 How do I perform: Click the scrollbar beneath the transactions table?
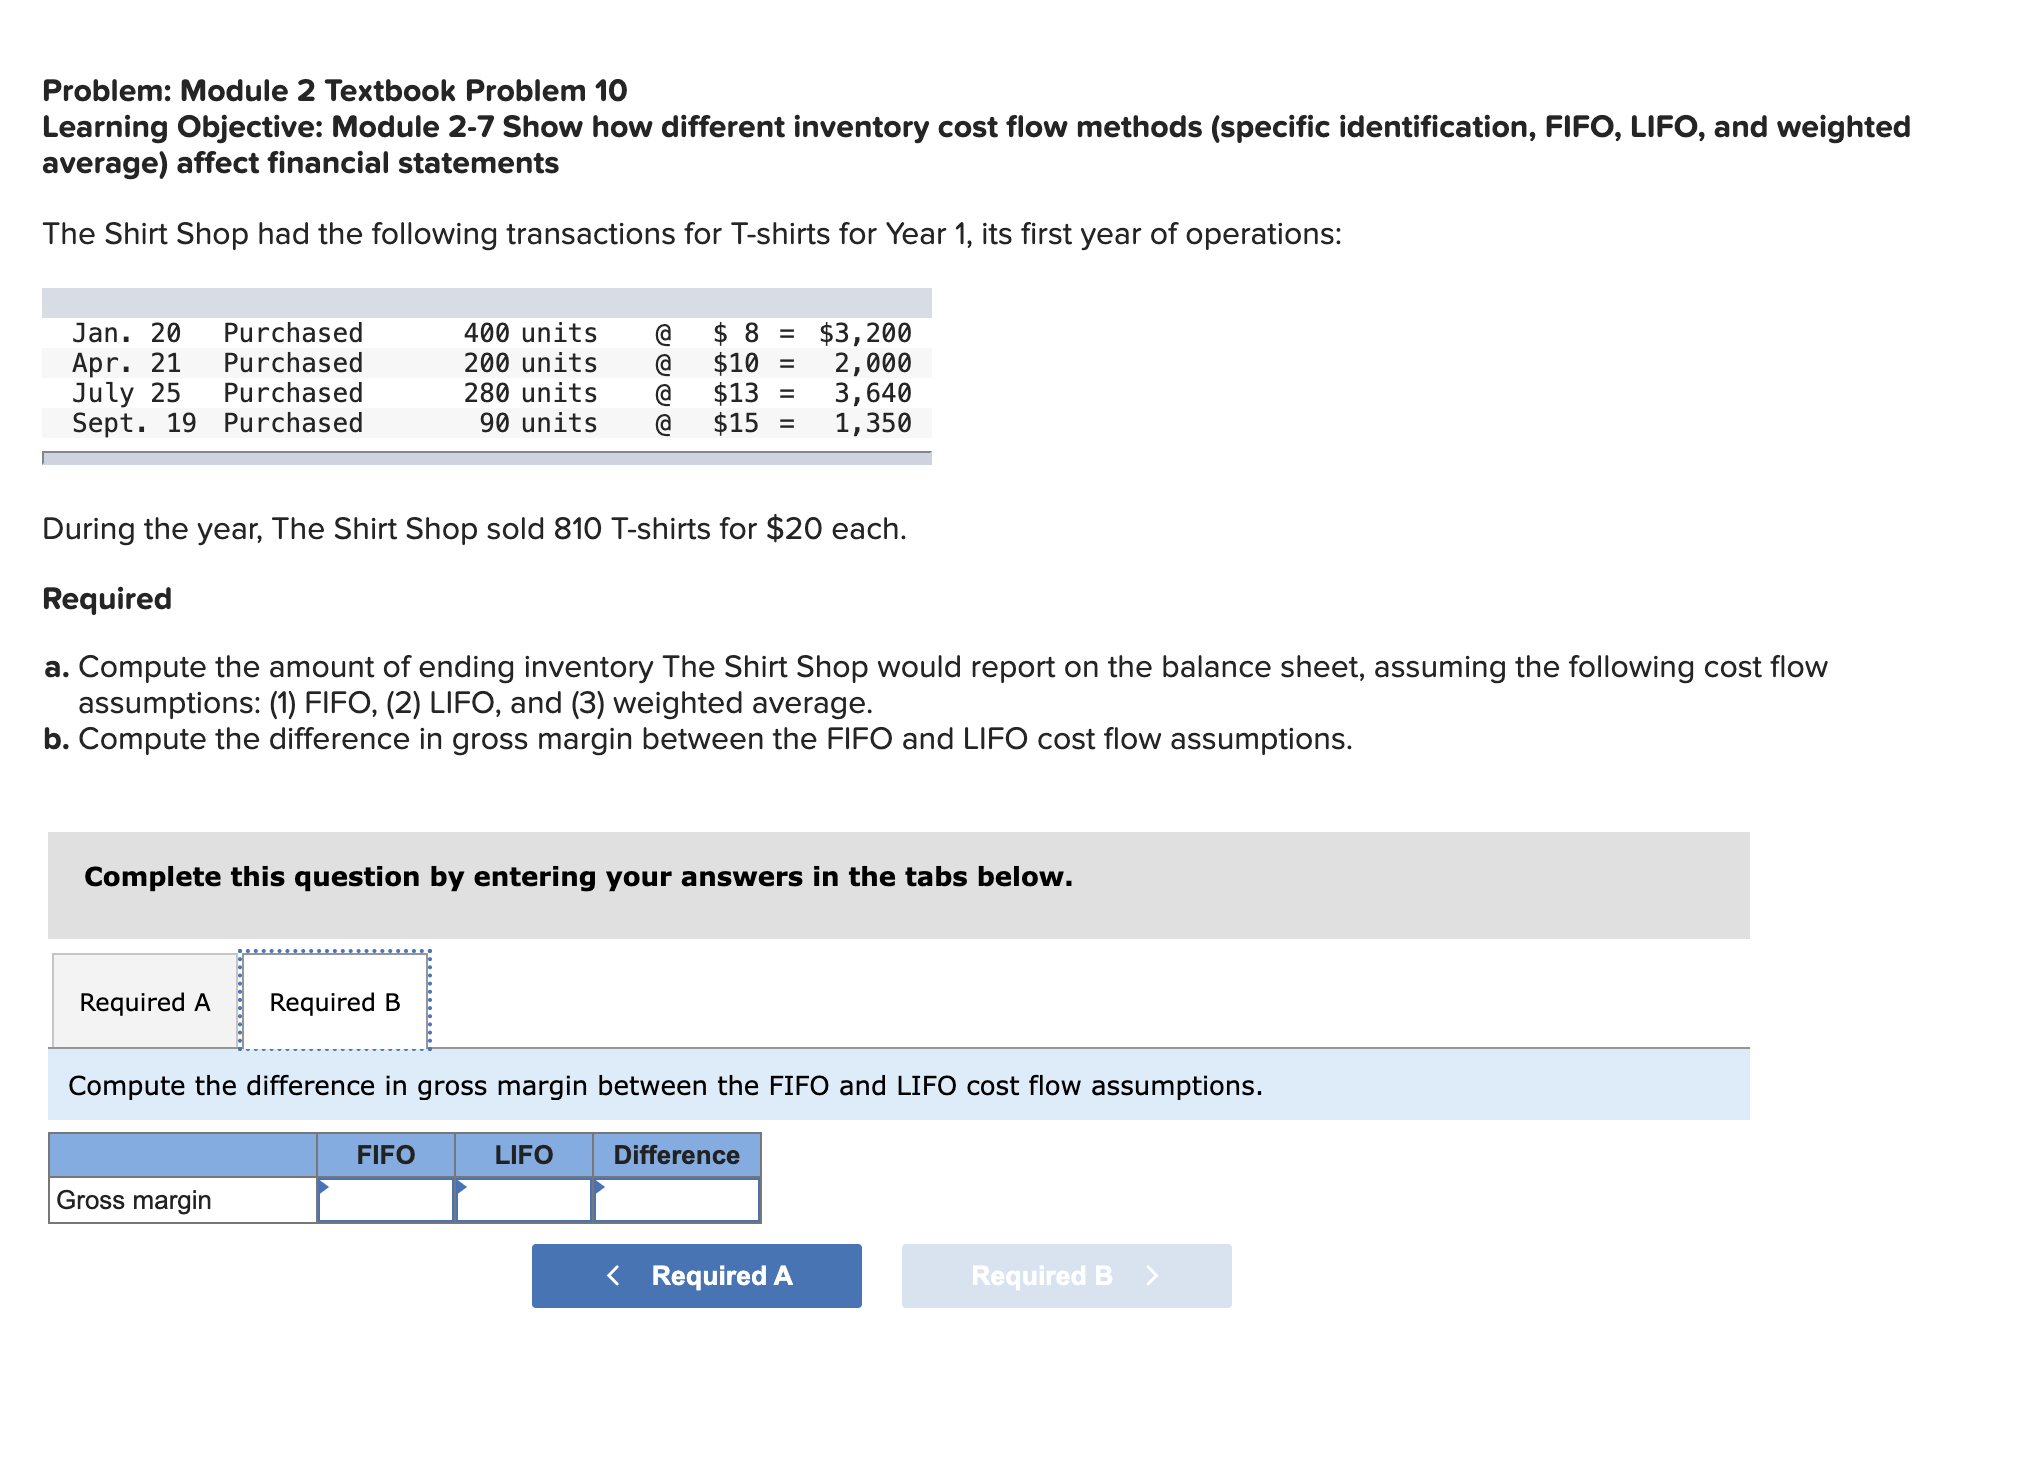487,458
